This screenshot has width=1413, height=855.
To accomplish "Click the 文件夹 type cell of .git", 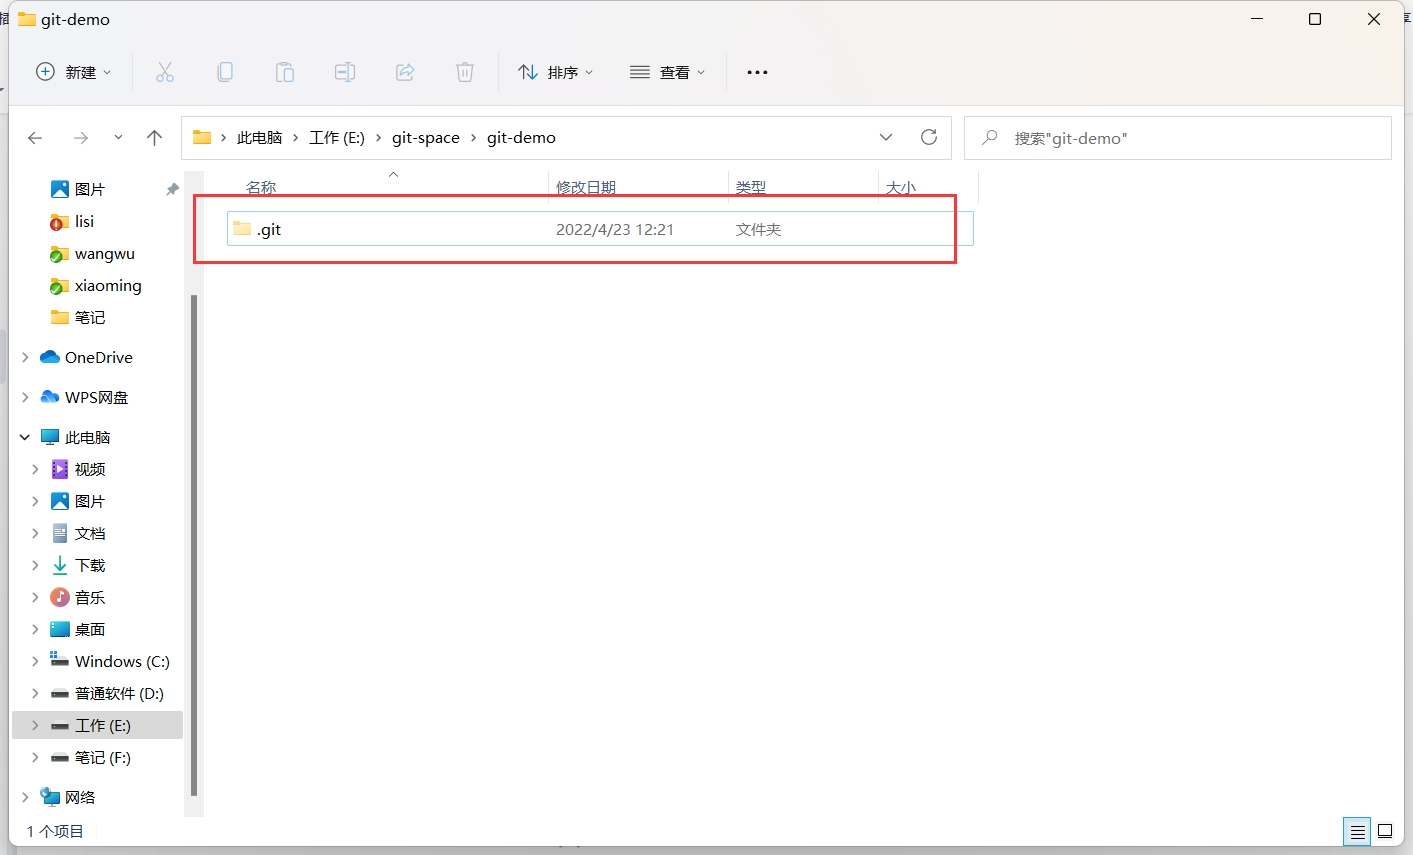I will tap(758, 229).
